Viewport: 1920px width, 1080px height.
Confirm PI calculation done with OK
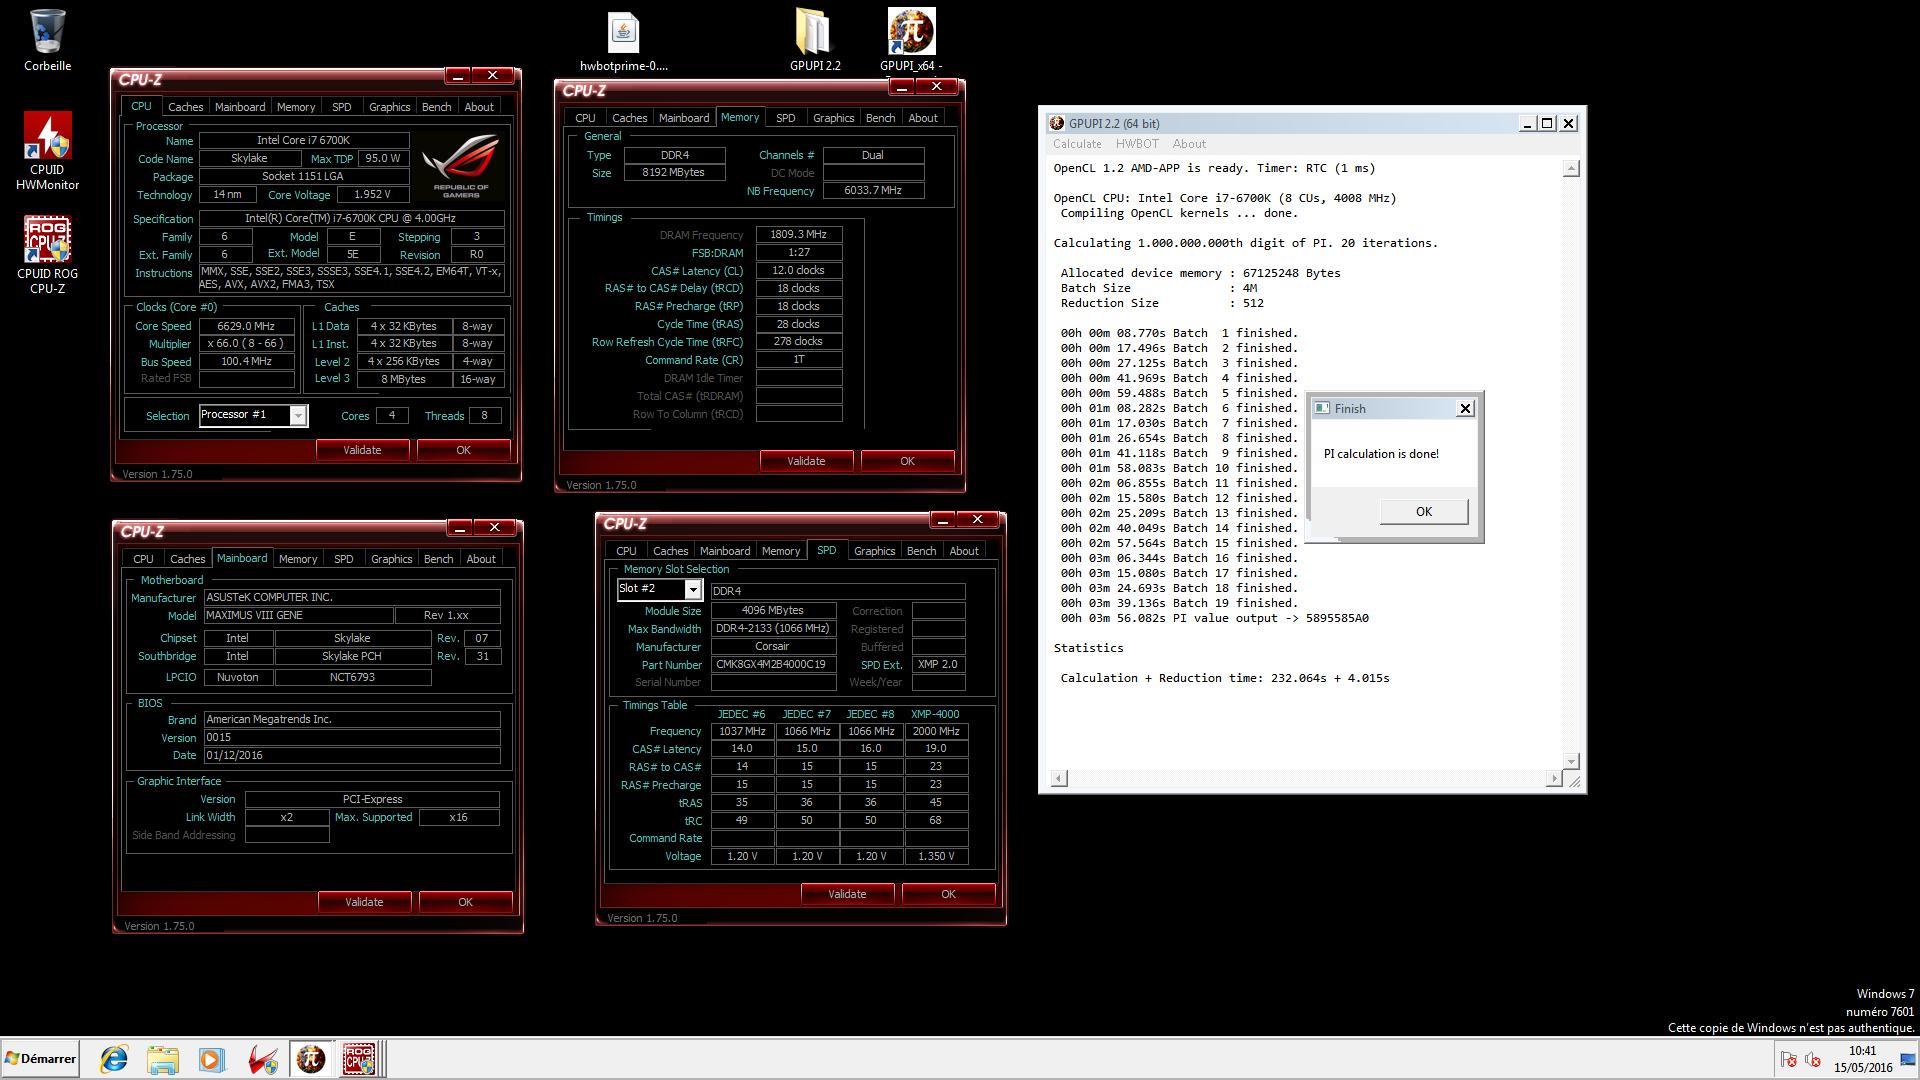tap(1423, 511)
